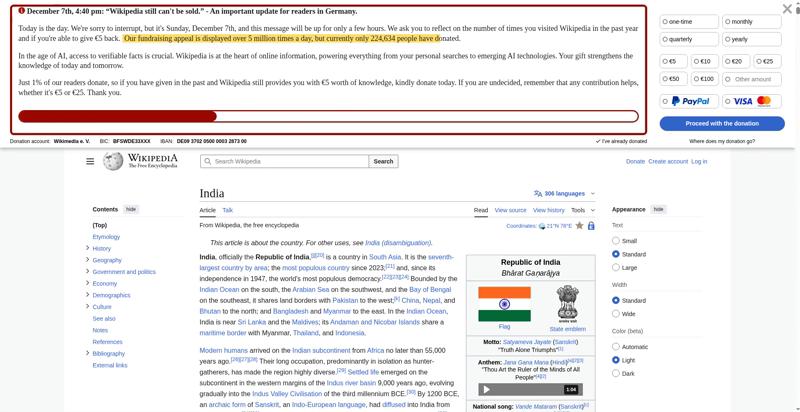Click the Create account link

coord(668,161)
